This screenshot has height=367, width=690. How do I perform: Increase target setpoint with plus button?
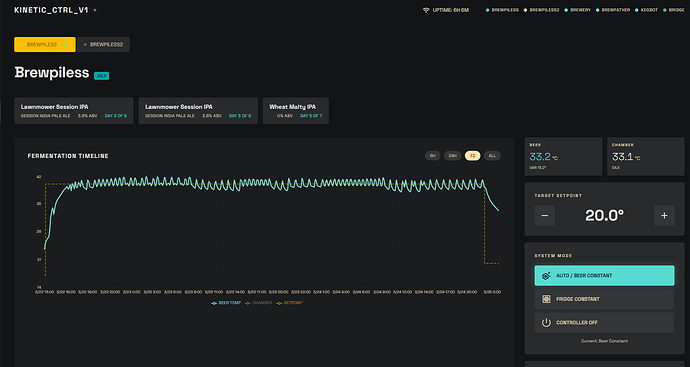[664, 216]
